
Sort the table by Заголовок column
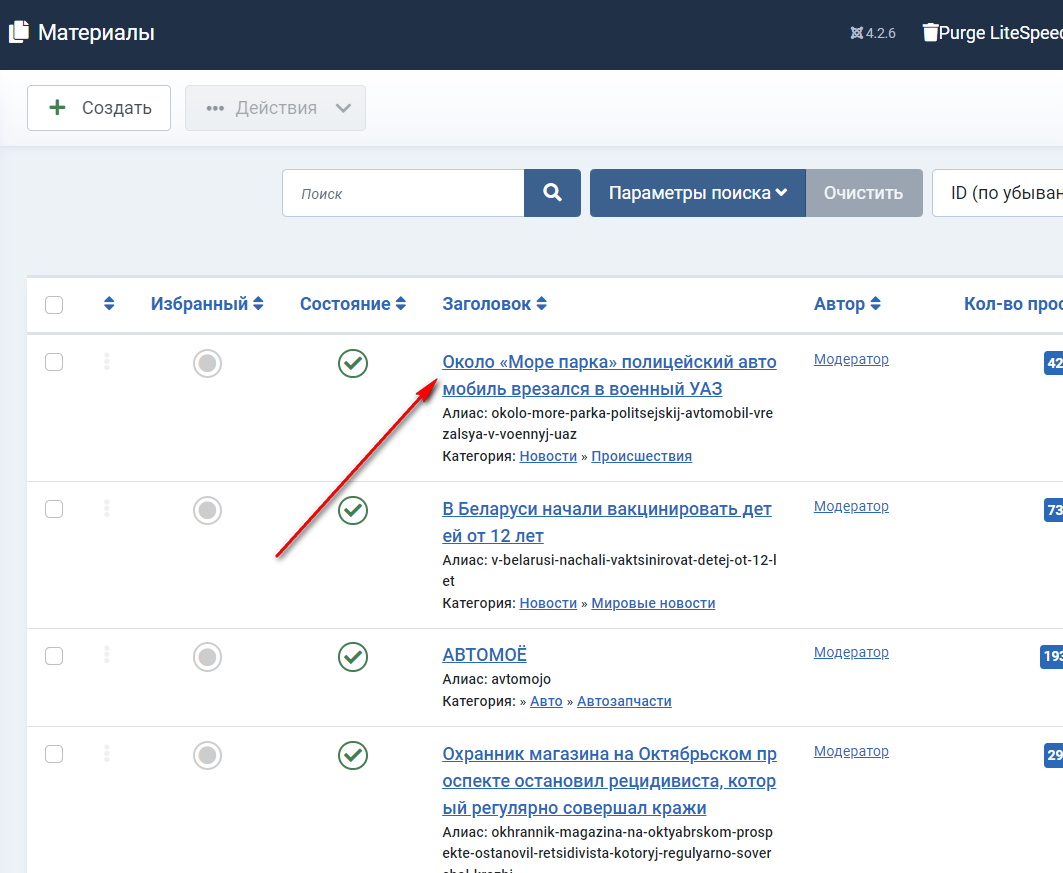pyautogui.click(x=494, y=304)
